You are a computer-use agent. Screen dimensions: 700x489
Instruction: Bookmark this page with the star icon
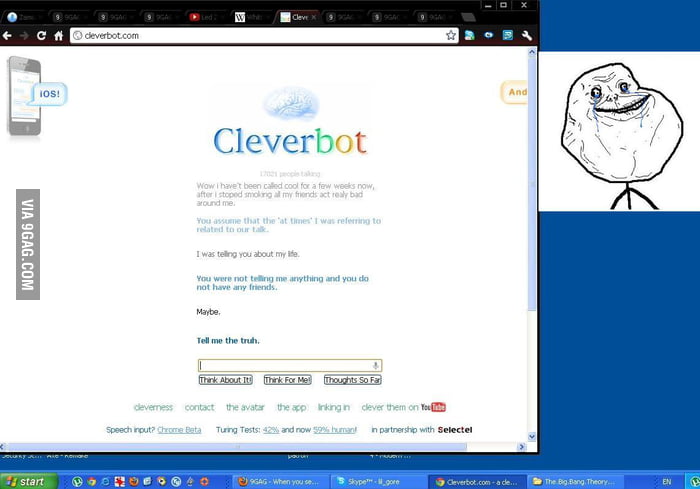pos(451,35)
